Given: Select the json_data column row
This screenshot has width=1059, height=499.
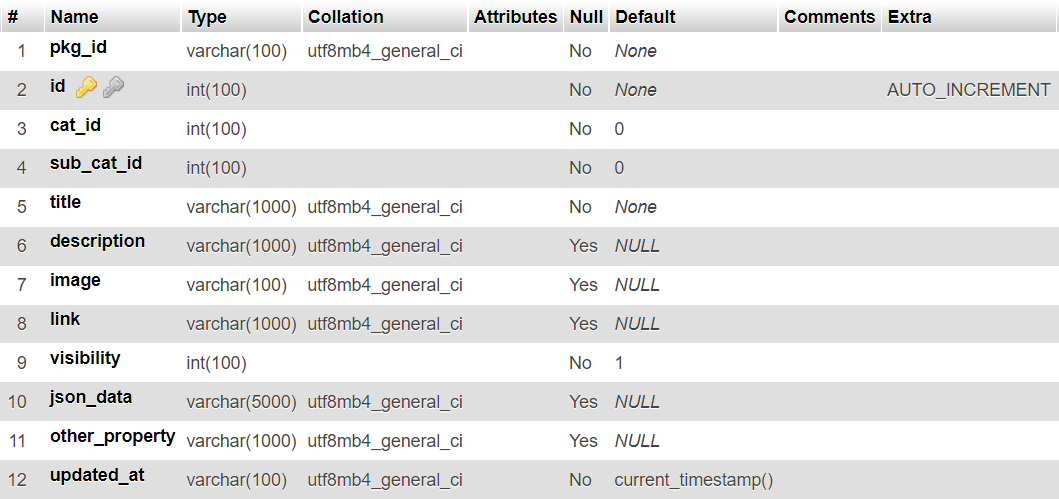Looking at the screenshot, I should [530, 402].
